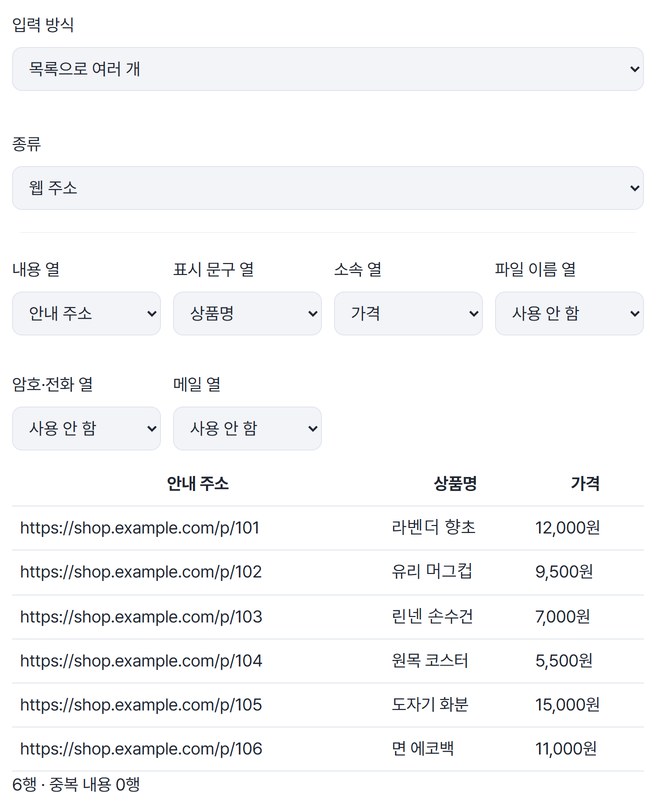Open the 입력 방식 dropdown showing 목록으로 여러 개

point(327,69)
